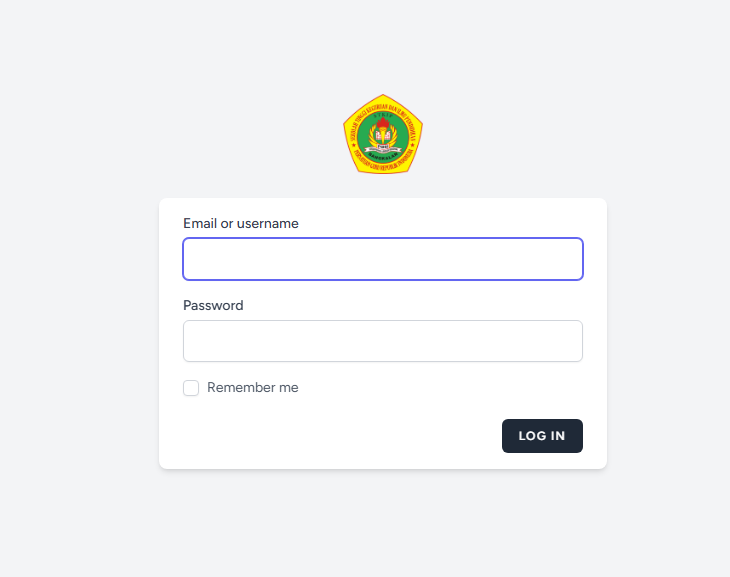Screen dimensions: 730x577
Task: Select the second text field for password
Action: [x=383, y=341]
